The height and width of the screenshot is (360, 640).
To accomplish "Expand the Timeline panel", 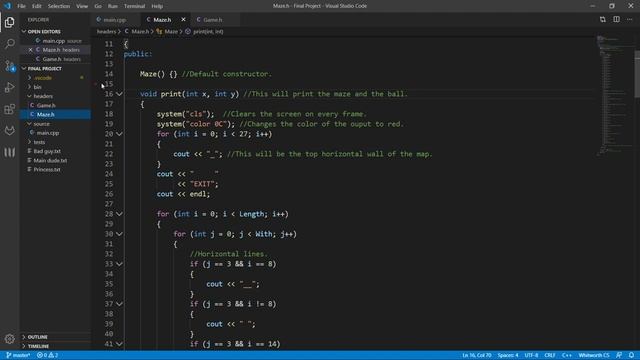I will [38, 346].
